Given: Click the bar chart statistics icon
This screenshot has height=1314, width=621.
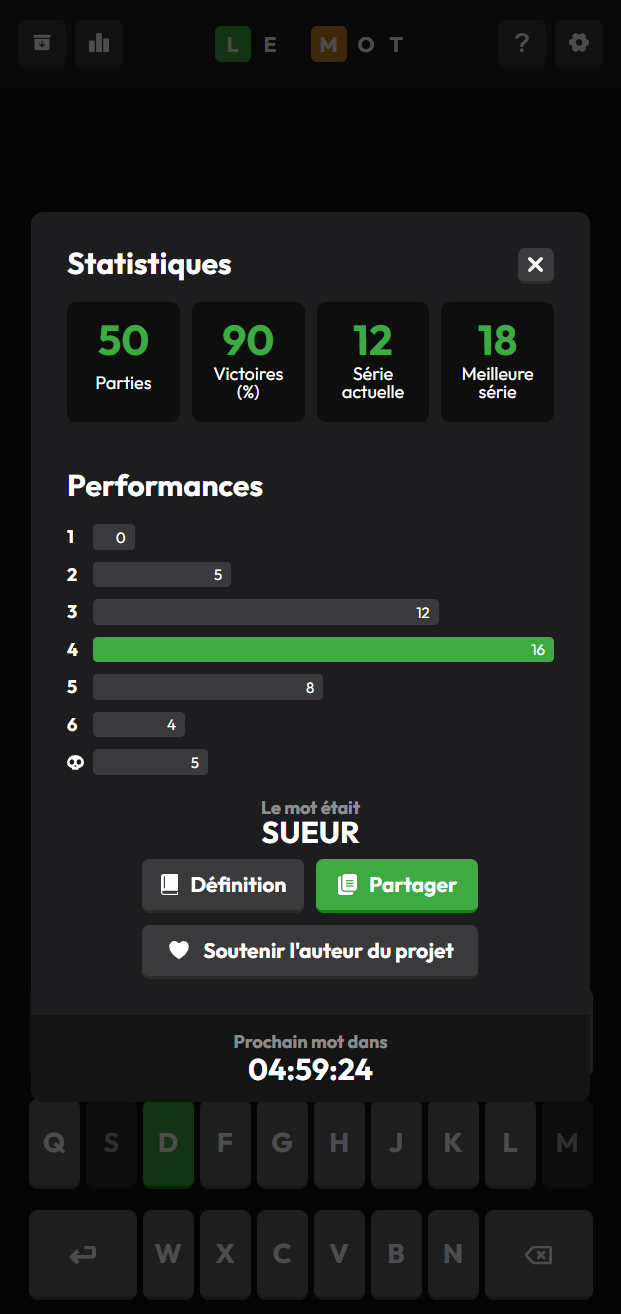Looking at the screenshot, I should (98, 43).
